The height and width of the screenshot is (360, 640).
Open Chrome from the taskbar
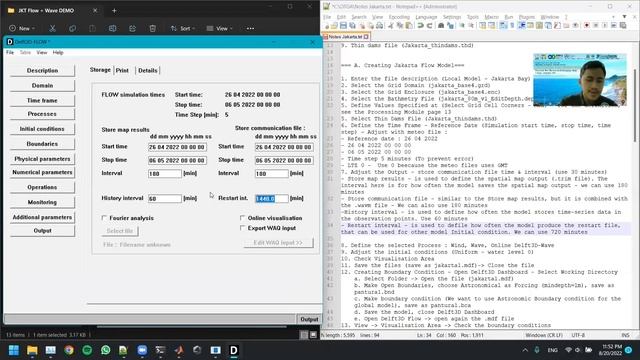pos(69,350)
